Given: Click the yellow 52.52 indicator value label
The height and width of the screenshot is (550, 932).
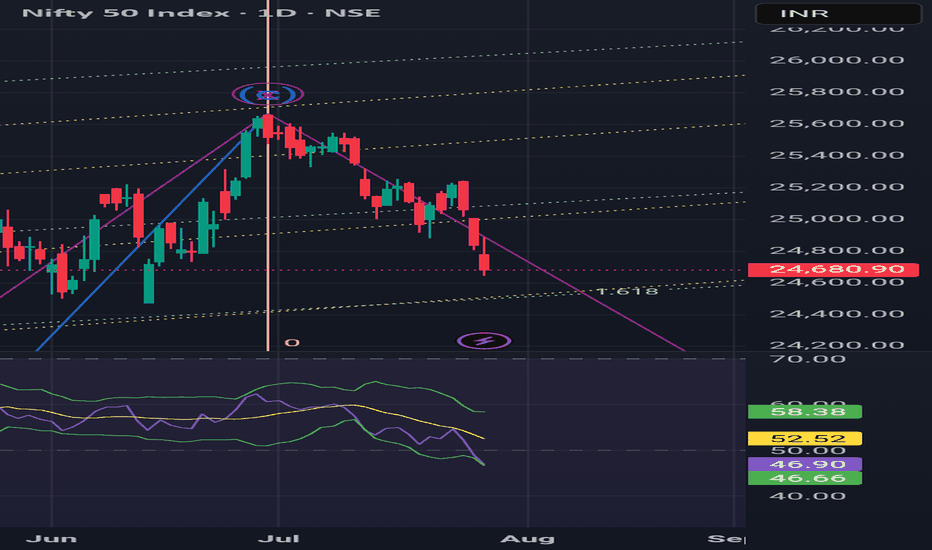Looking at the screenshot, I should point(805,439).
